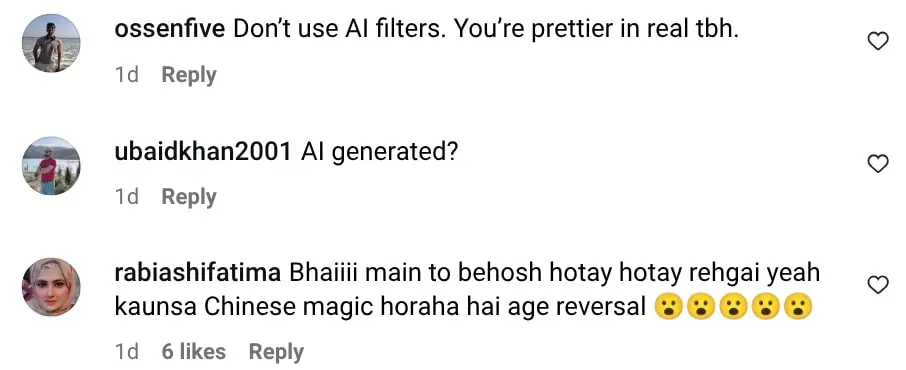Viewport: 906px width, 370px height.
Task: Like rabiashifatima's comment with heart icon
Action: click(878, 284)
